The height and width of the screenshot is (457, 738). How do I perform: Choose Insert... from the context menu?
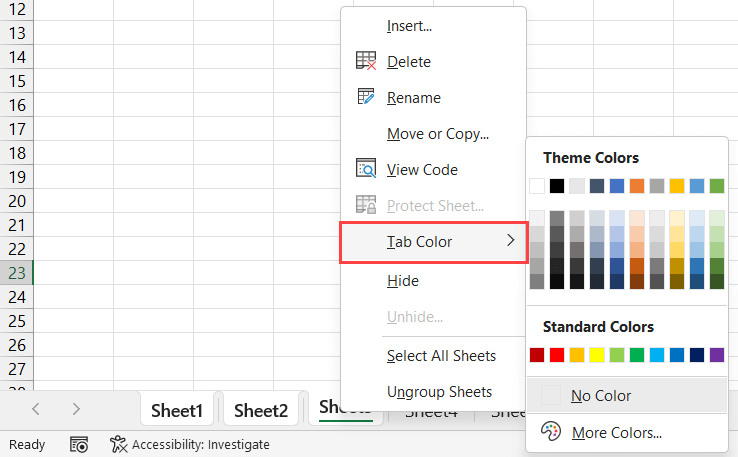[x=409, y=26]
